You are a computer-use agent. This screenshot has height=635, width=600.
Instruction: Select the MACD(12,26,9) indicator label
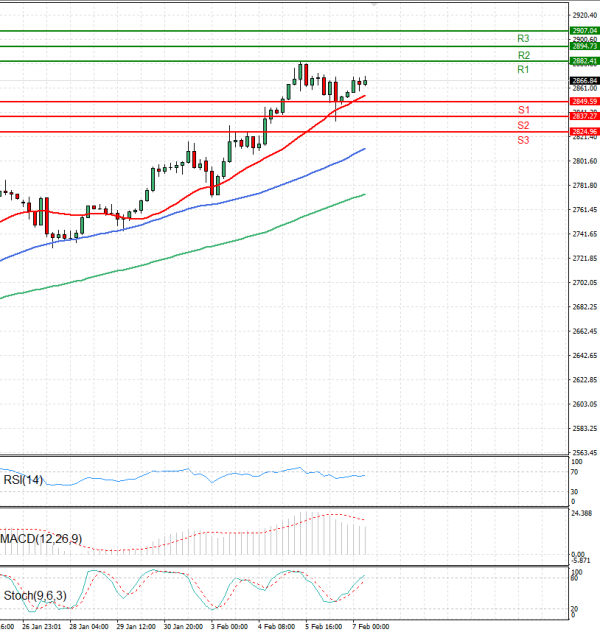(40, 539)
